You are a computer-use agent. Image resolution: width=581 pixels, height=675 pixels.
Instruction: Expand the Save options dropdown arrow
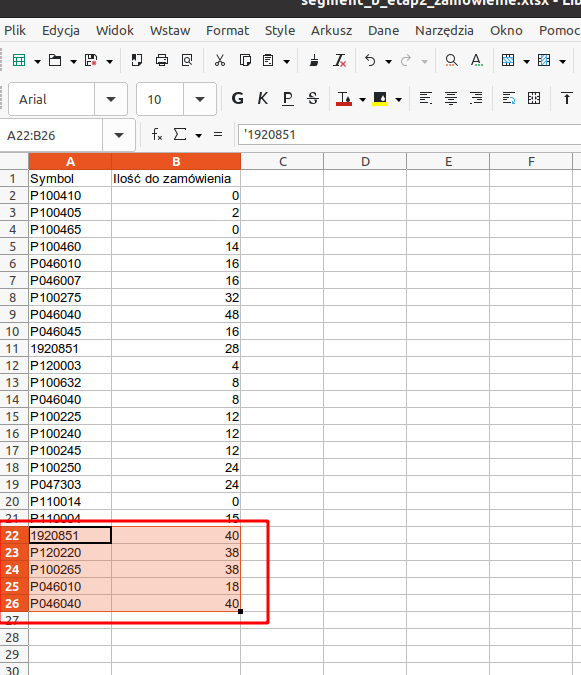(110, 62)
